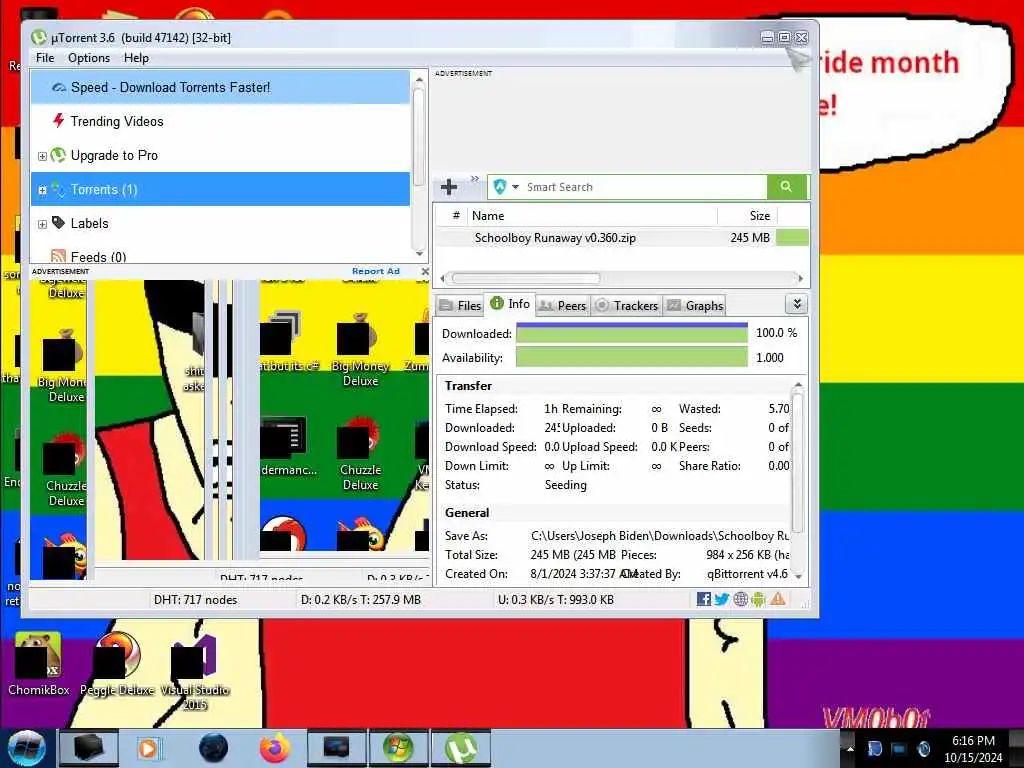Maximize the µTorrent window
Image resolution: width=1024 pixels, height=768 pixels.
pyautogui.click(x=784, y=38)
